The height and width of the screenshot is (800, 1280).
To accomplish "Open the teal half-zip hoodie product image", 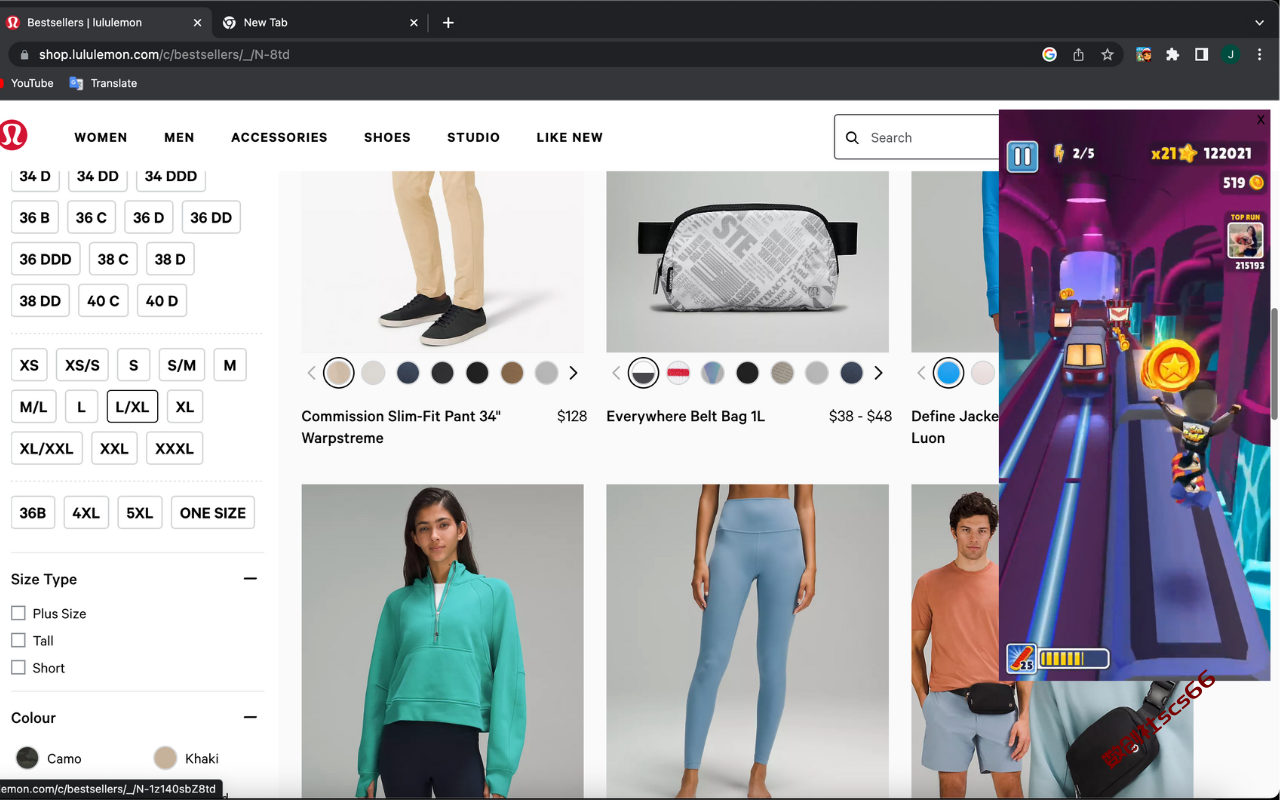I will 442,641.
